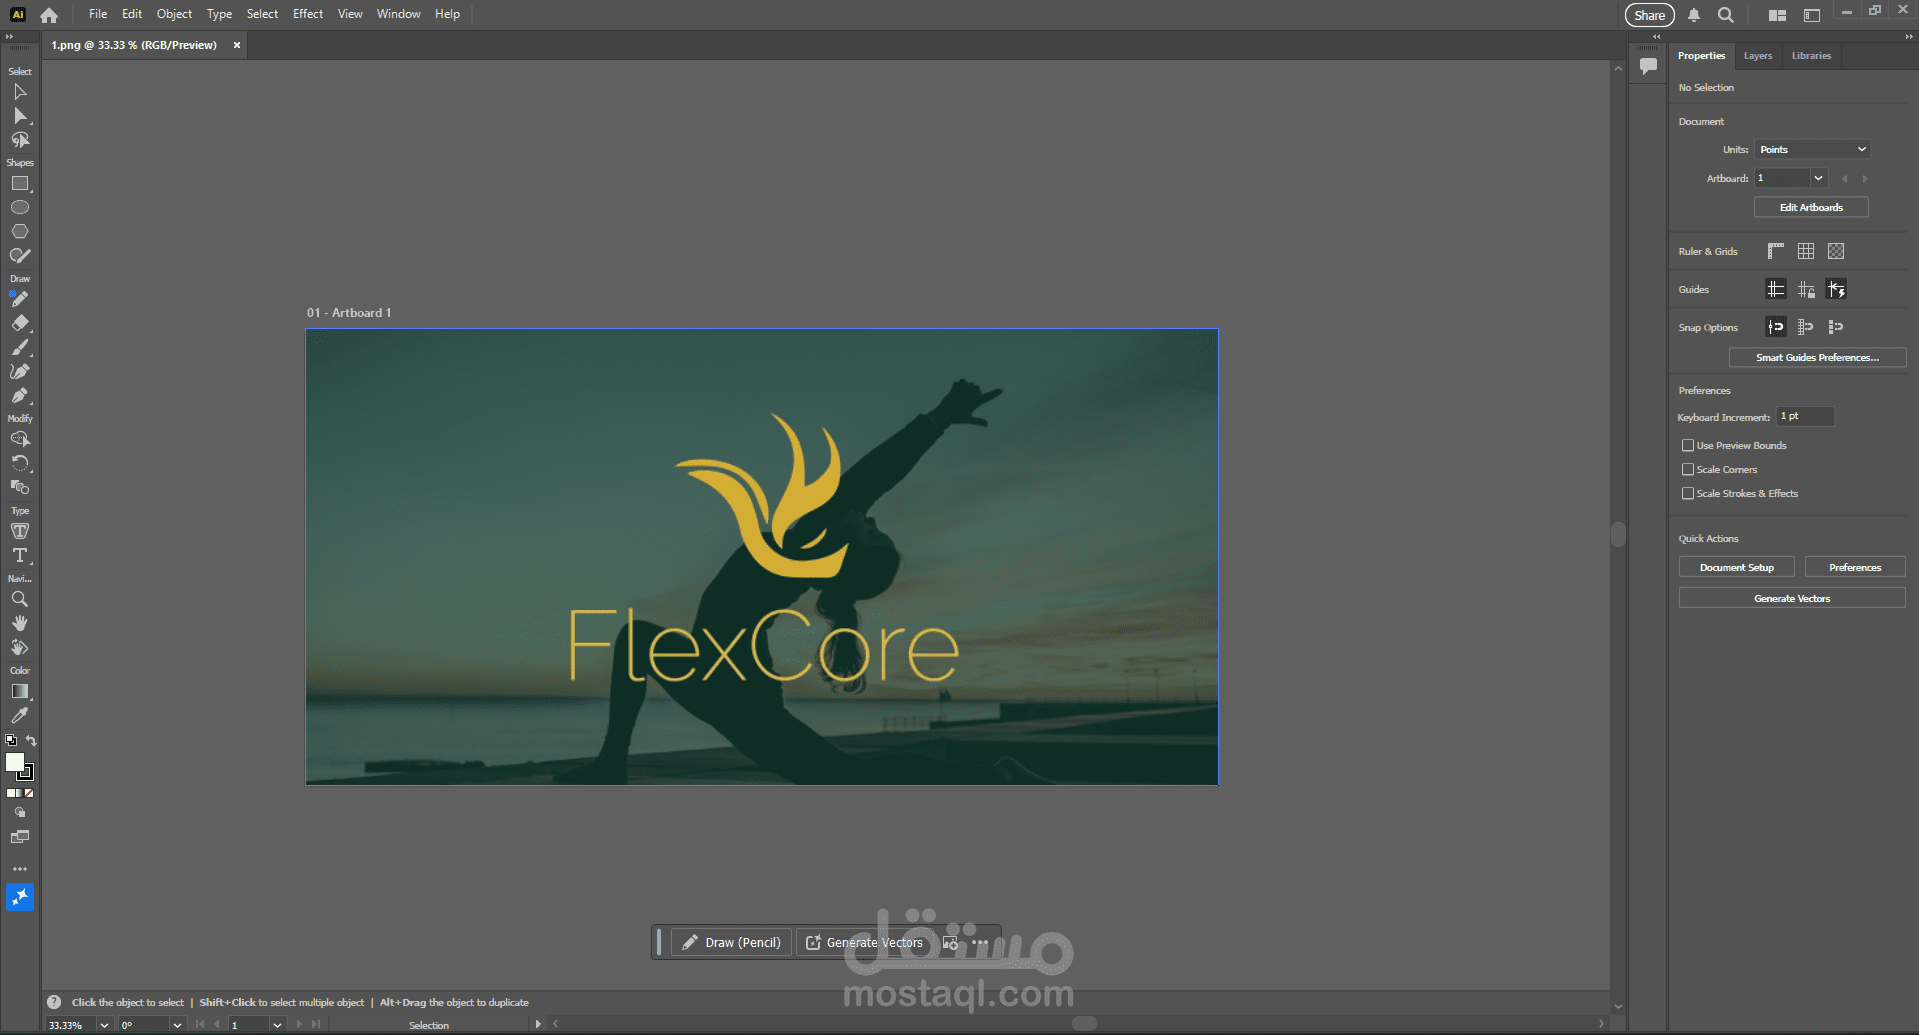
Task: Toggle Smart Guides icon
Action: coord(1836,289)
